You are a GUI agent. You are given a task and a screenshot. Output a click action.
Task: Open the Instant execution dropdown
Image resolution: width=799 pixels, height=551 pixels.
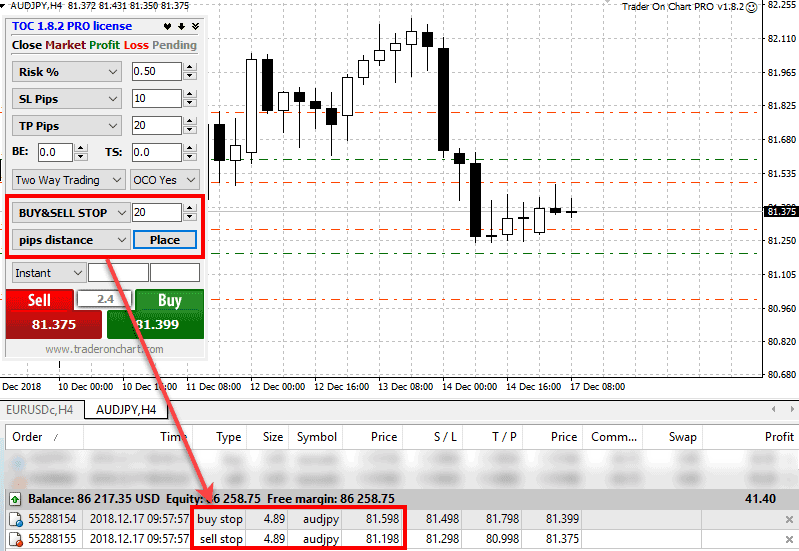48,273
